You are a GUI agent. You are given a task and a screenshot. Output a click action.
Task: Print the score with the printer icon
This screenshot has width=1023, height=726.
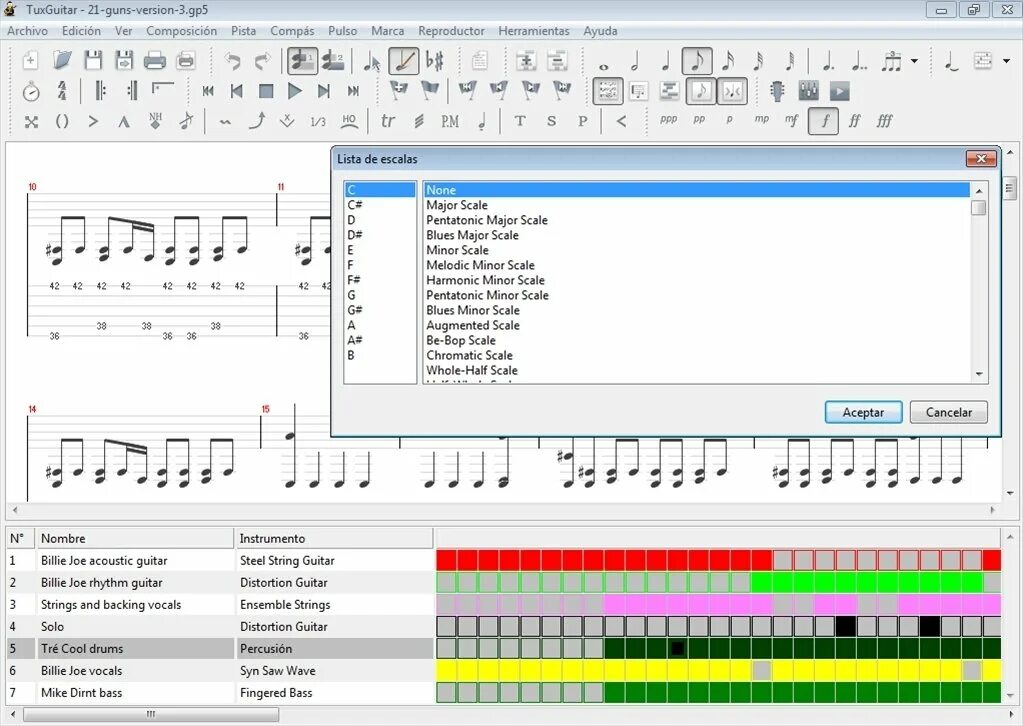(x=155, y=61)
